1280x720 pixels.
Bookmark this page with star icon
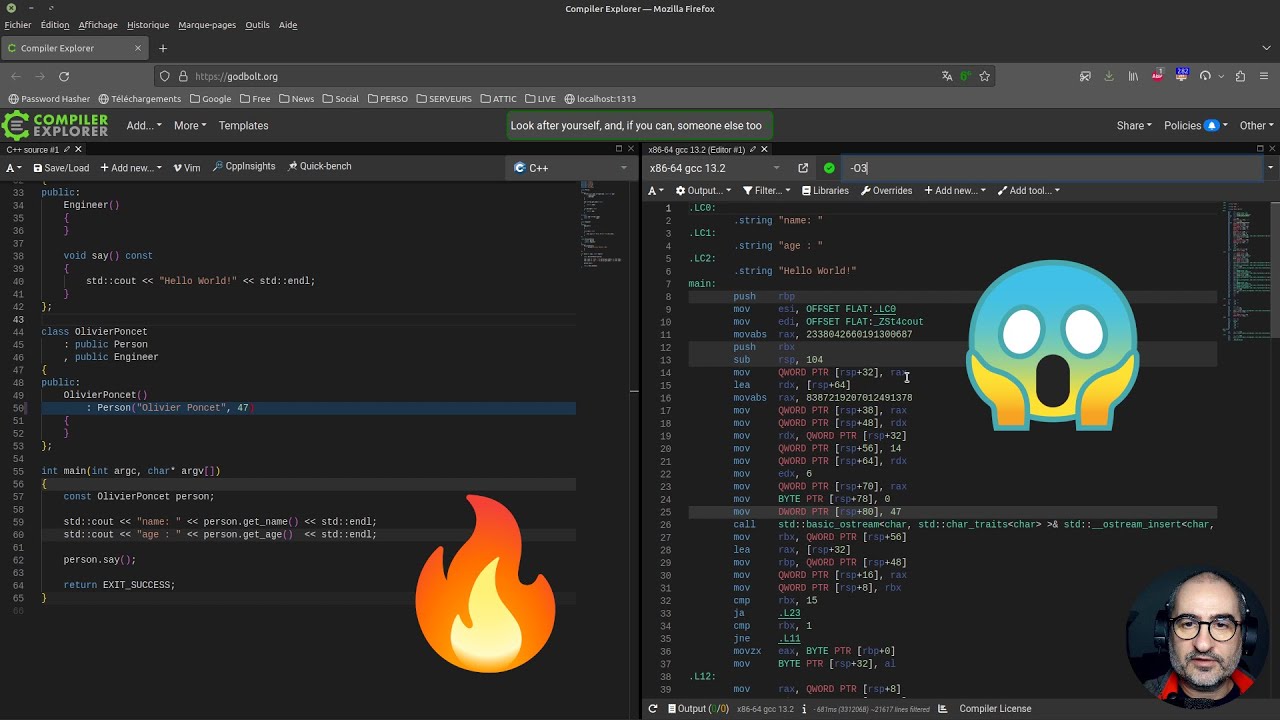985,76
